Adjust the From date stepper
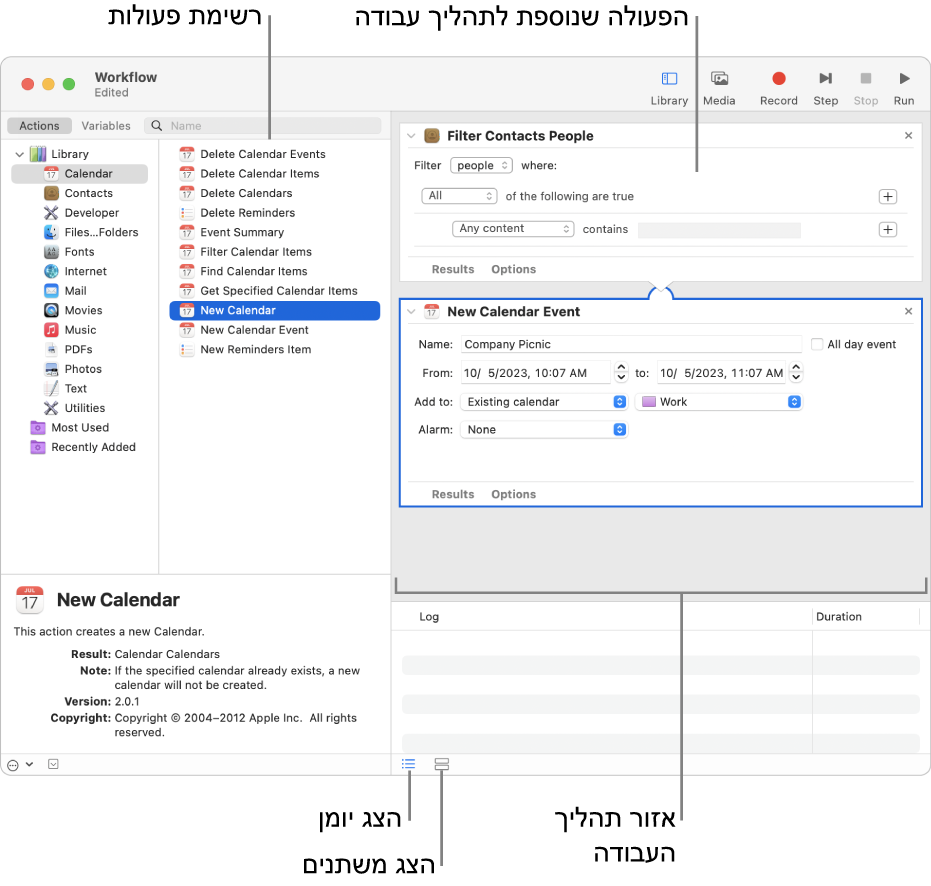The image size is (931, 886). pos(620,372)
